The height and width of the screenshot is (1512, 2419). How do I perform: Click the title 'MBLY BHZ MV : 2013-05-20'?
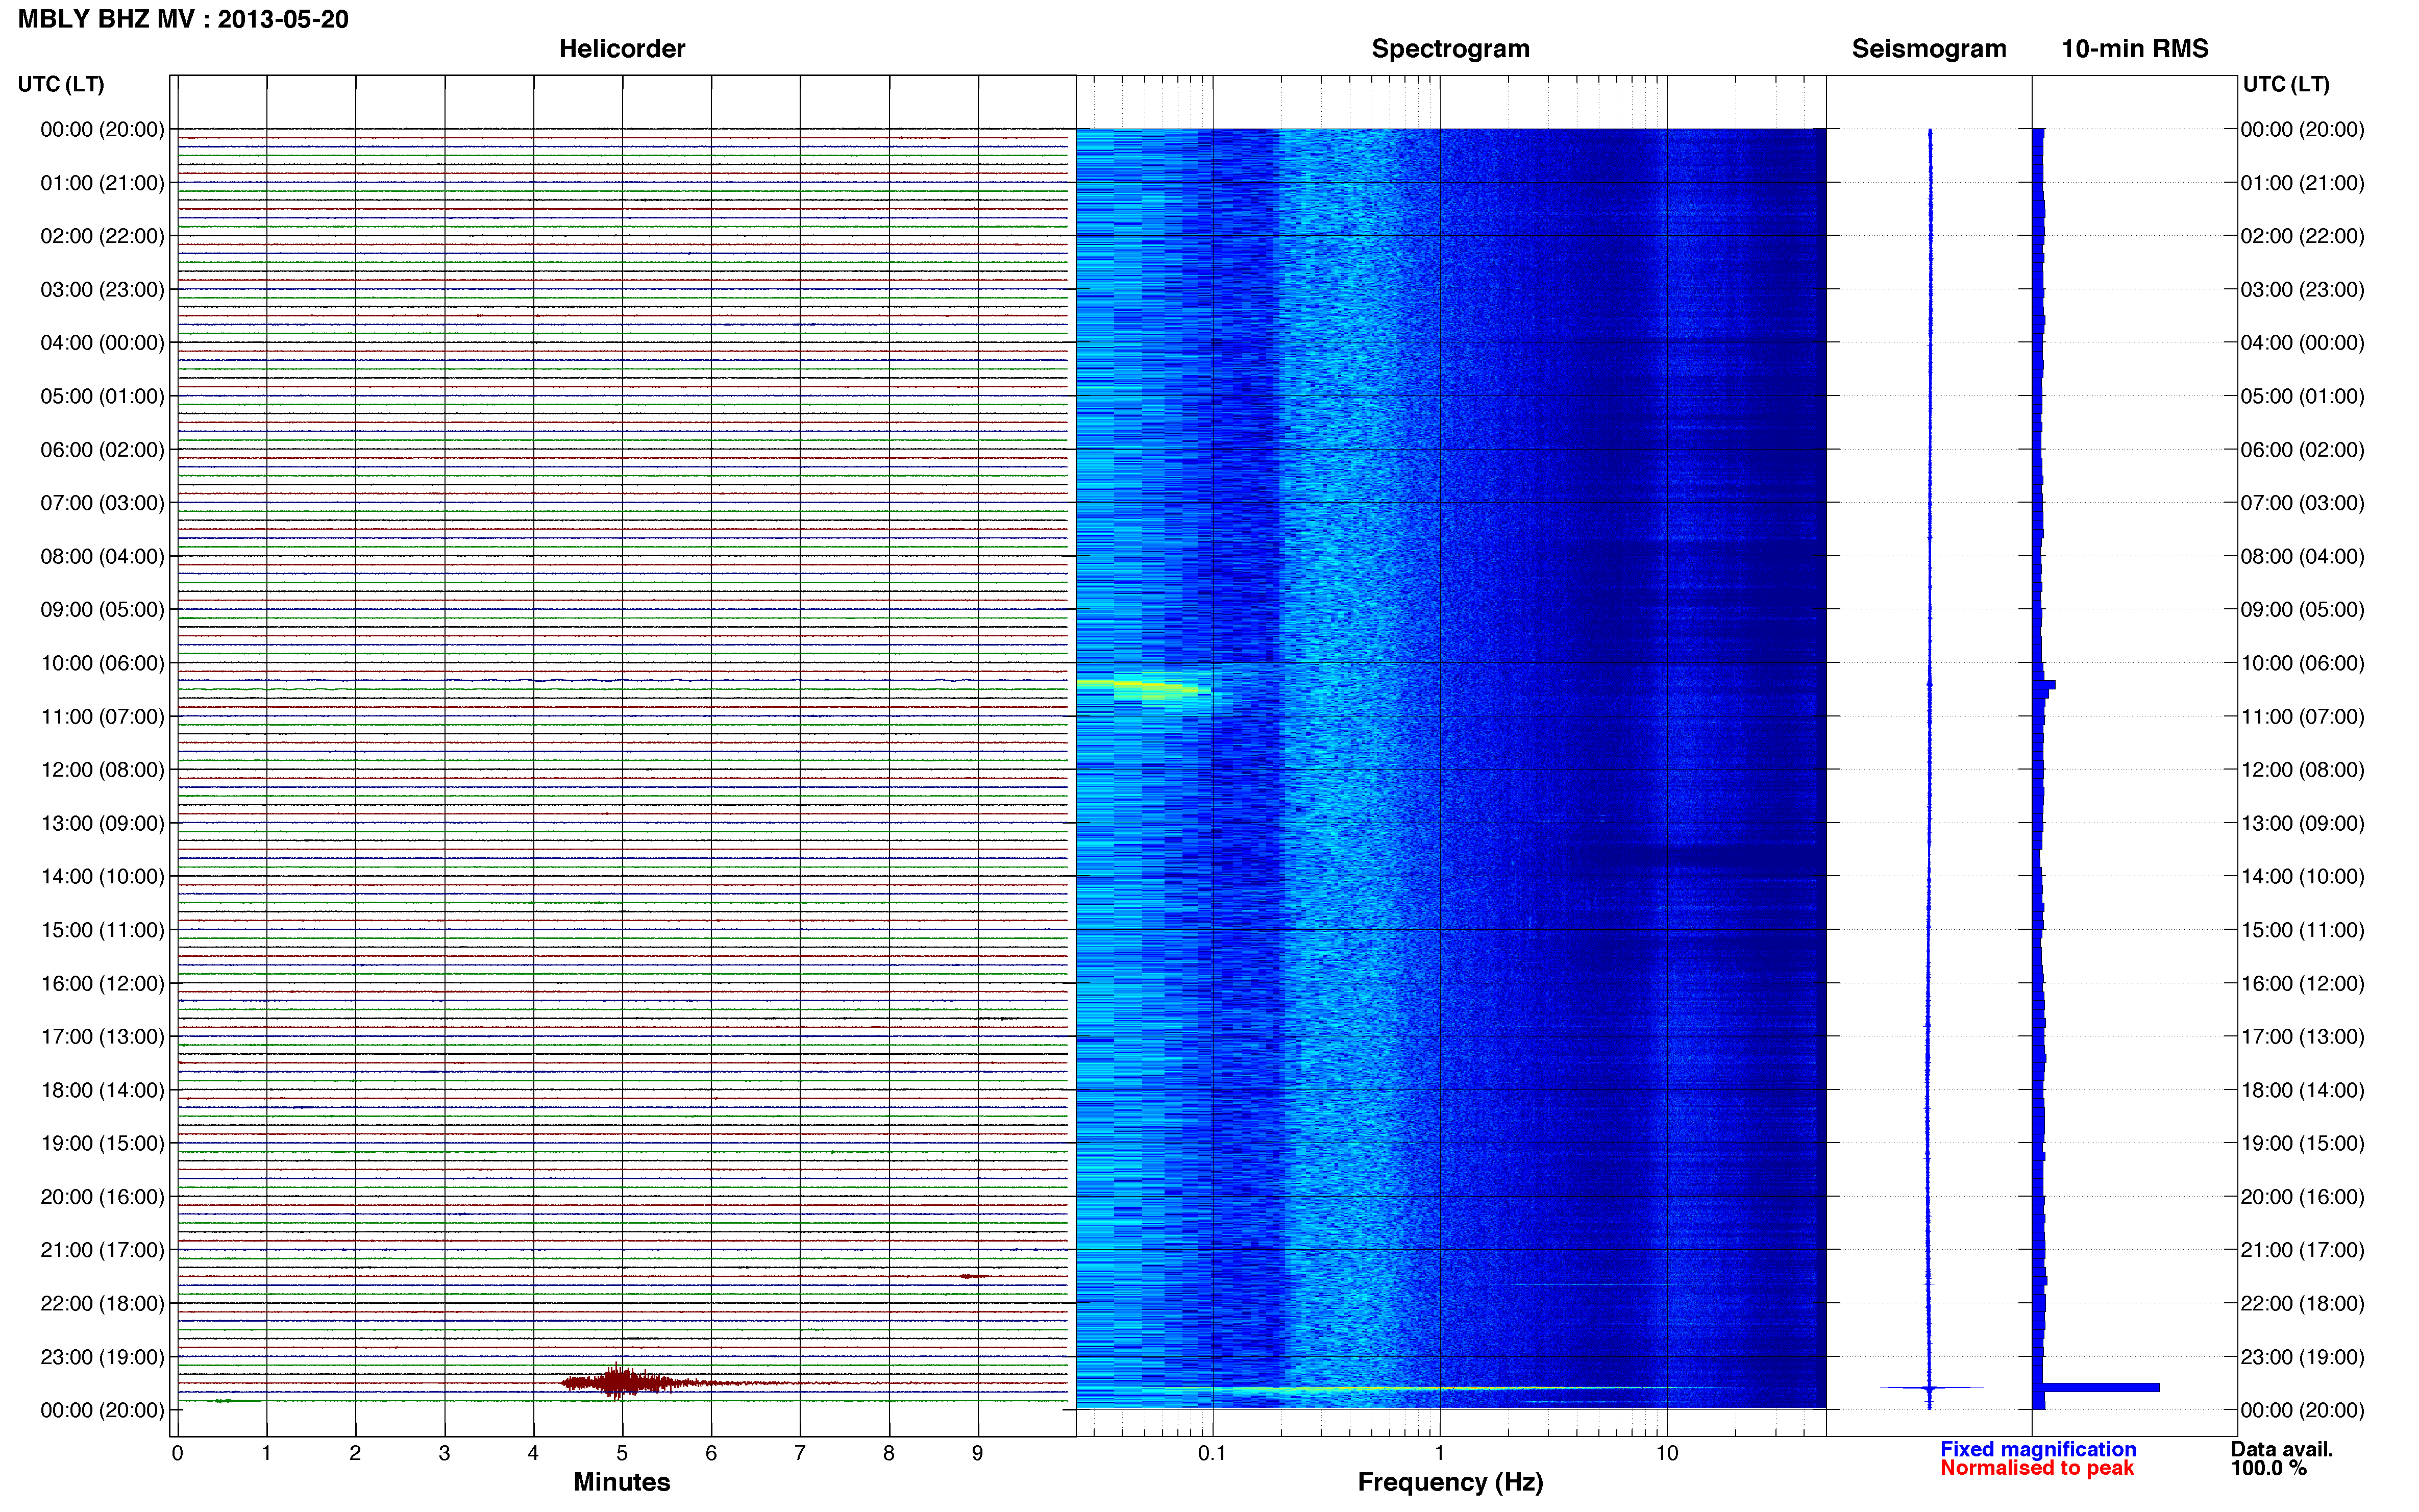click(183, 19)
